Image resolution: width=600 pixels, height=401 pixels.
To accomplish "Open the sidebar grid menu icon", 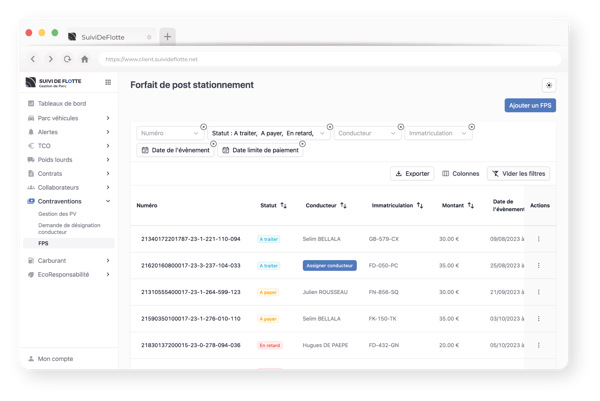I will pos(108,82).
